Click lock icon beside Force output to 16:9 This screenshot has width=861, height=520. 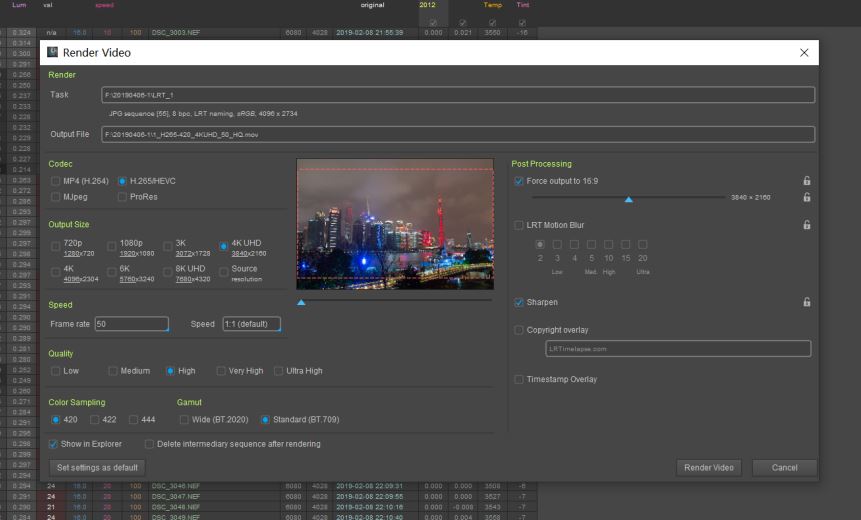tap(806, 181)
